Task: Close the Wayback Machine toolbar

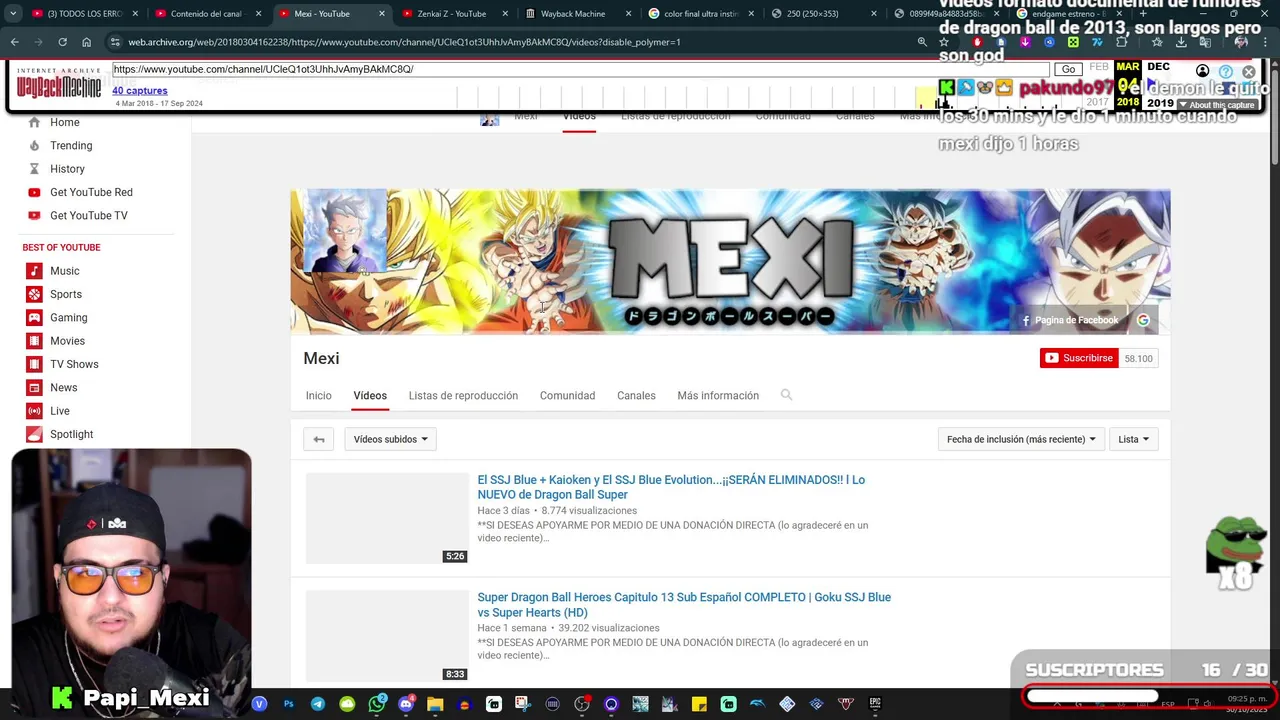Action: (x=1249, y=72)
